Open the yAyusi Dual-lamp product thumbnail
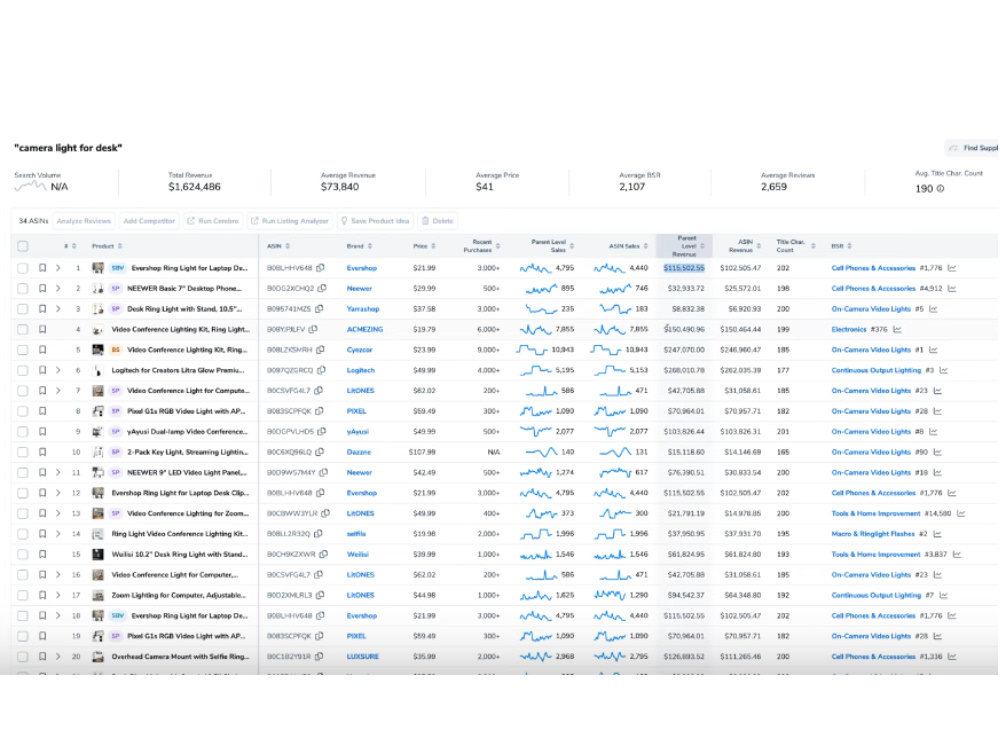 click(x=98, y=432)
